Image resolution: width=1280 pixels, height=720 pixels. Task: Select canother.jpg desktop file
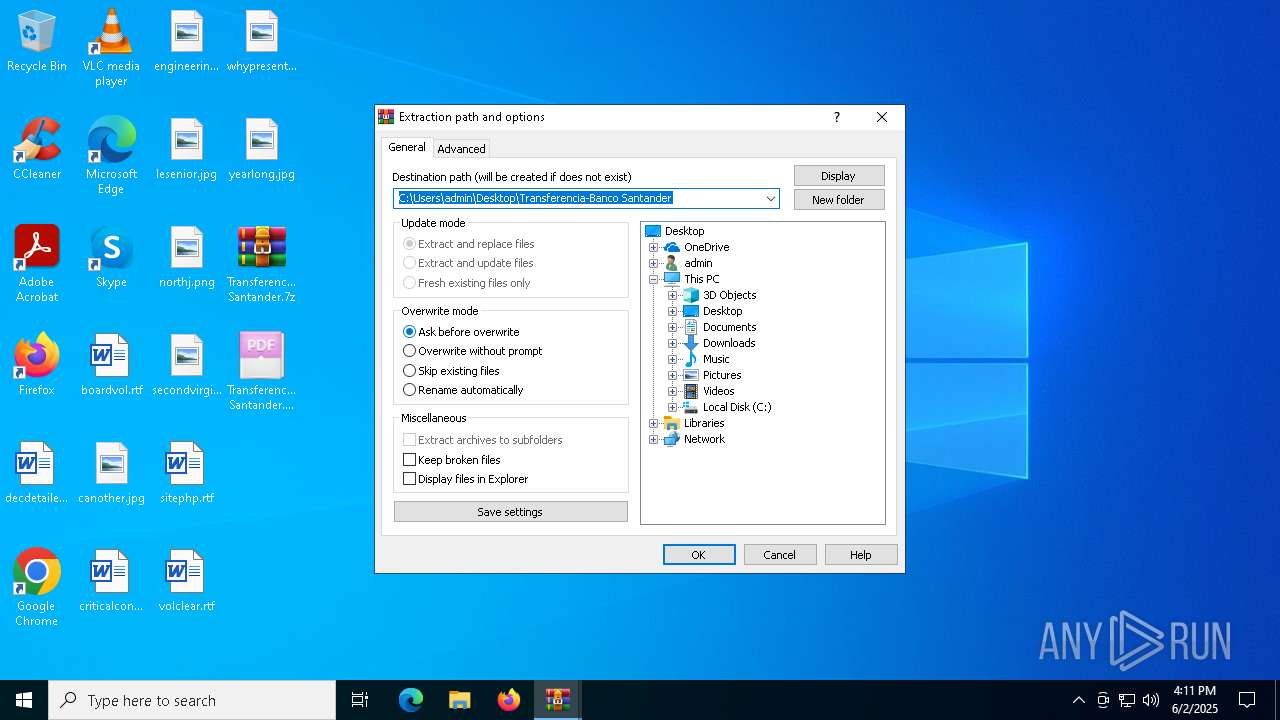pyautogui.click(x=111, y=474)
